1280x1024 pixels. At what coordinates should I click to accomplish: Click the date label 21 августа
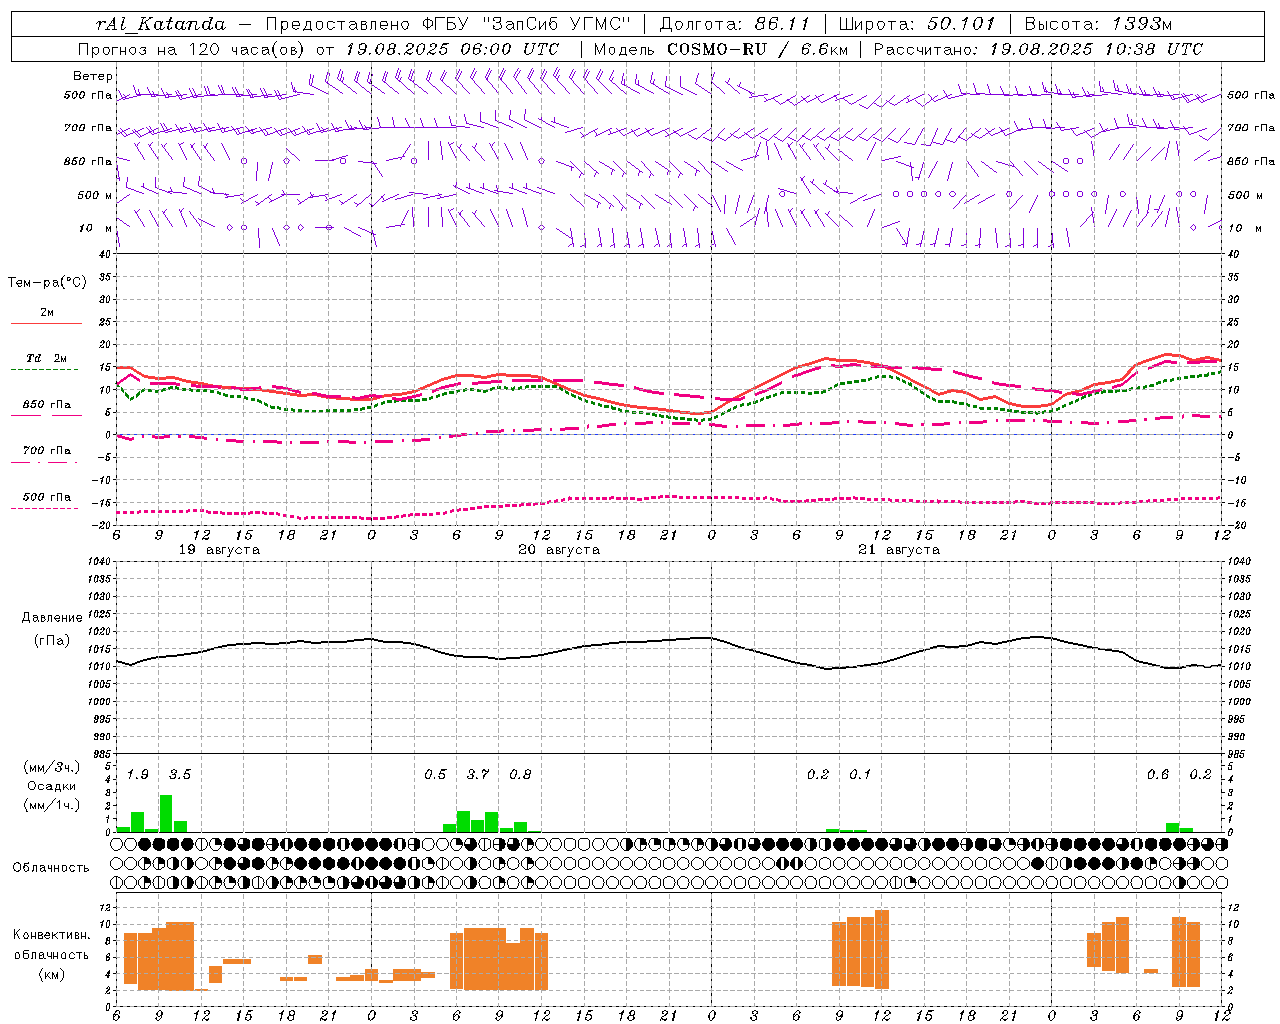pyautogui.click(x=899, y=550)
